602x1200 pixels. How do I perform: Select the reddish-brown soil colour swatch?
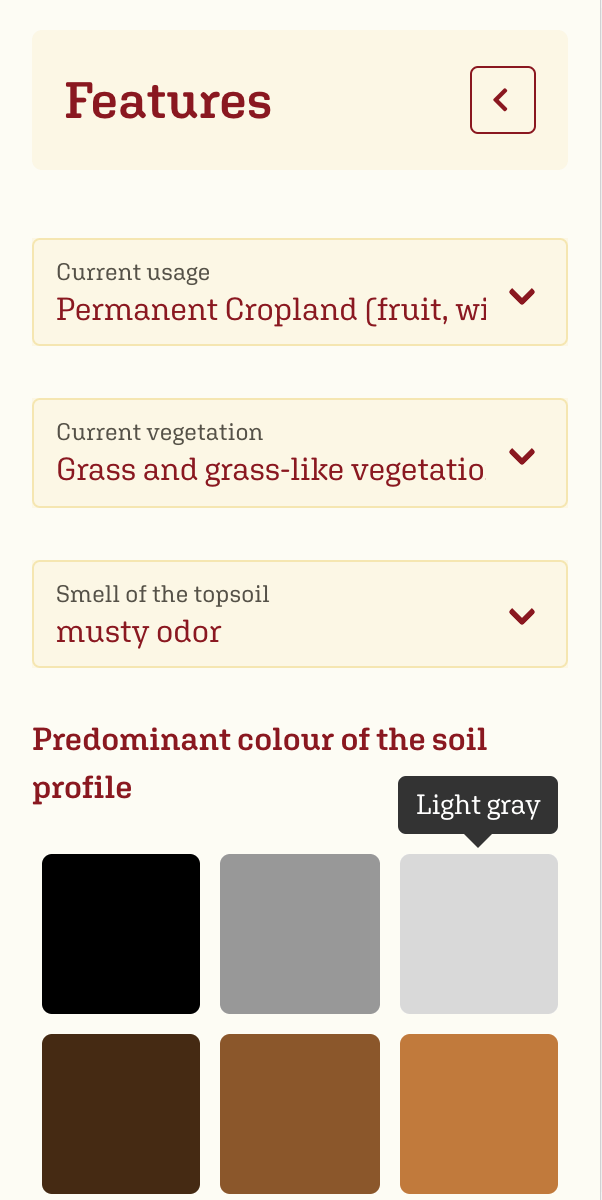pyautogui.click(x=299, y=1113)
